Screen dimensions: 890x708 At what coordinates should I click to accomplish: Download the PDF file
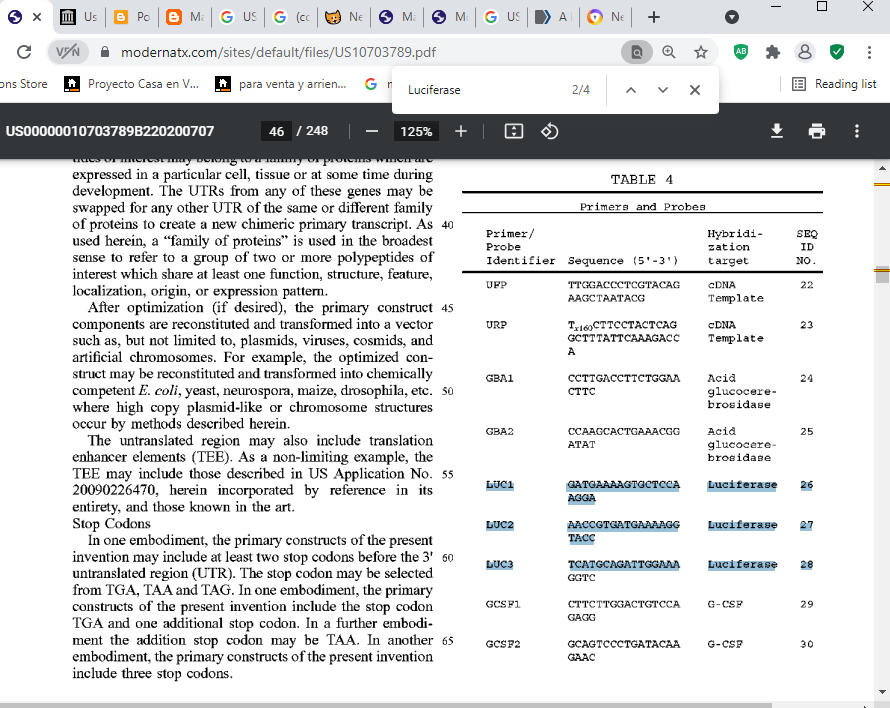(777, 131)
